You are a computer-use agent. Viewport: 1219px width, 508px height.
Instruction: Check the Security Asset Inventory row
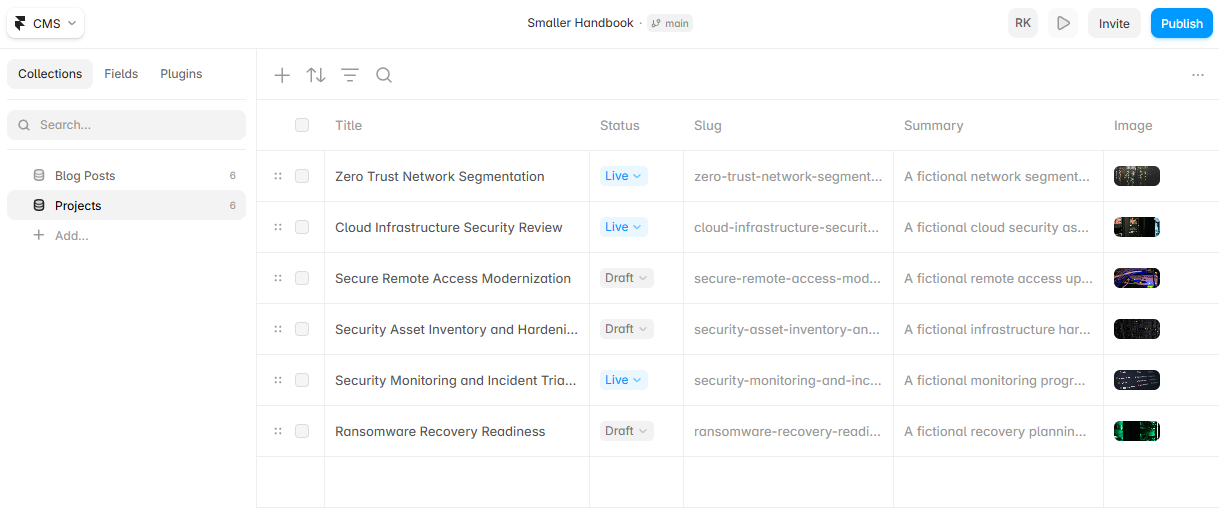(302, 329)
